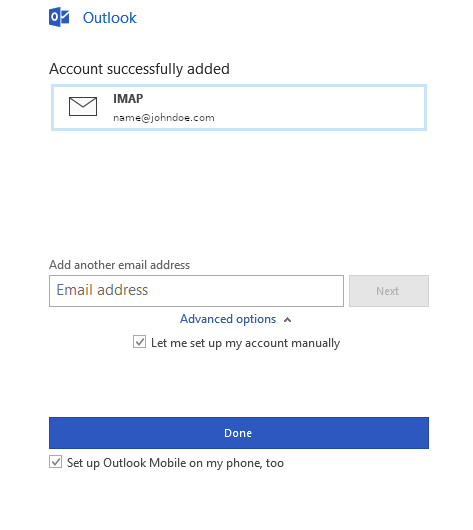Uncheck the Outlook Mobile setup checkbox
Viewport: 473px width, 530px height.
click(x=55, y=462)
